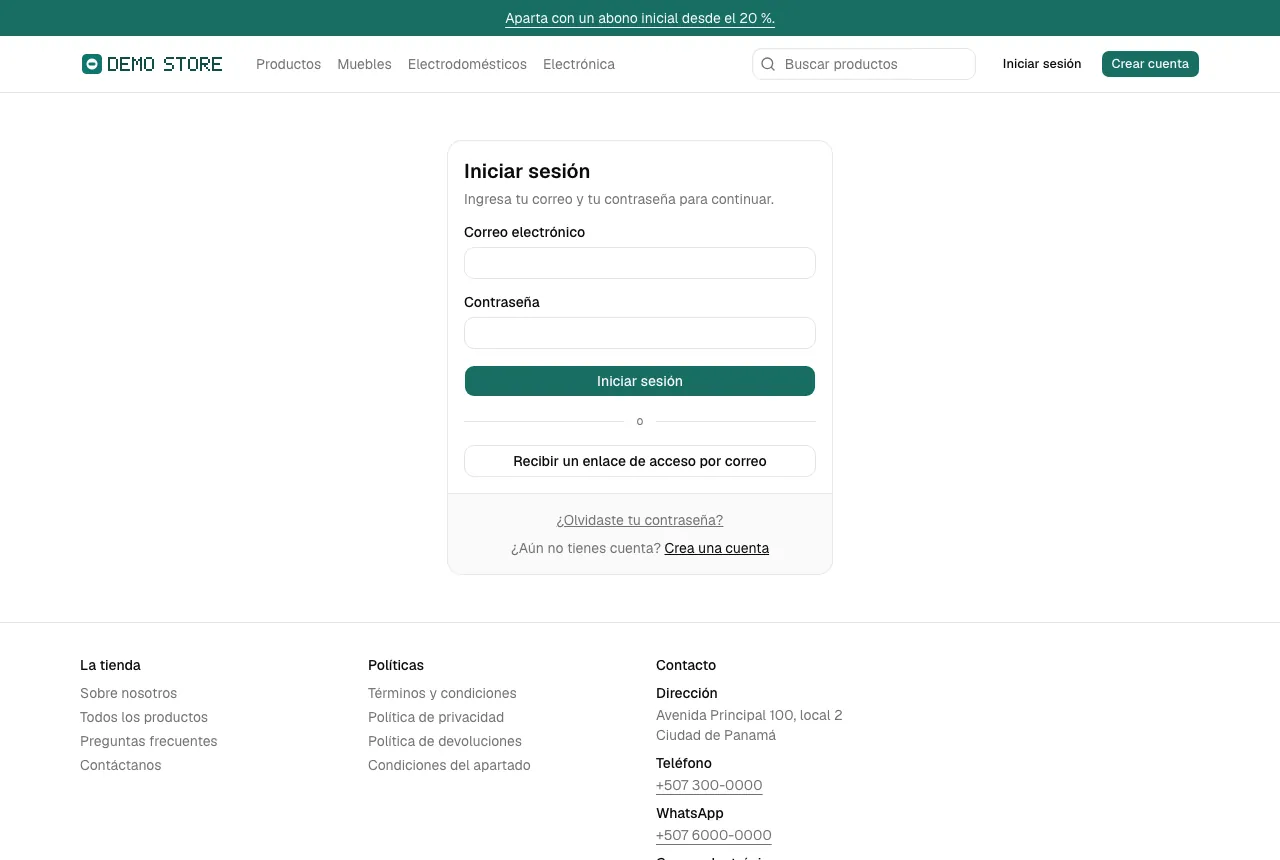Screen dimensions: 1280x860
Task: Open the top banner abono inicial link
Action: (640, 18)
